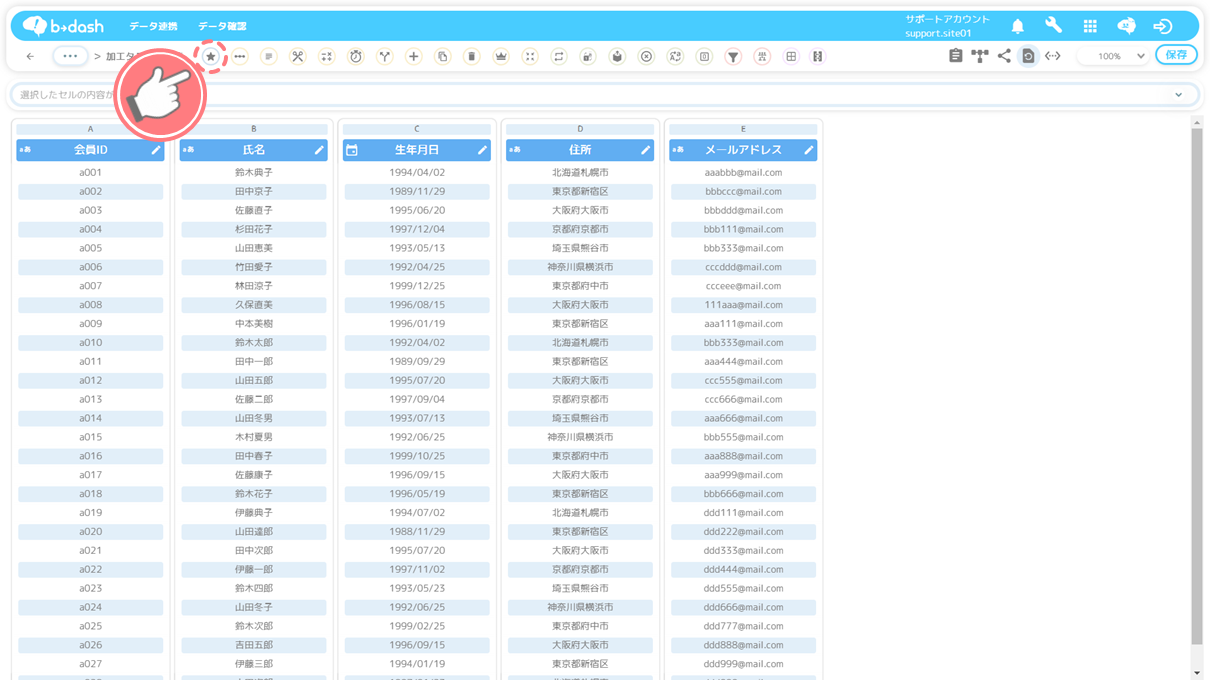Click the copy icon in the toolbar
This screenshot has height=680, width=1210.
point(442,57)
